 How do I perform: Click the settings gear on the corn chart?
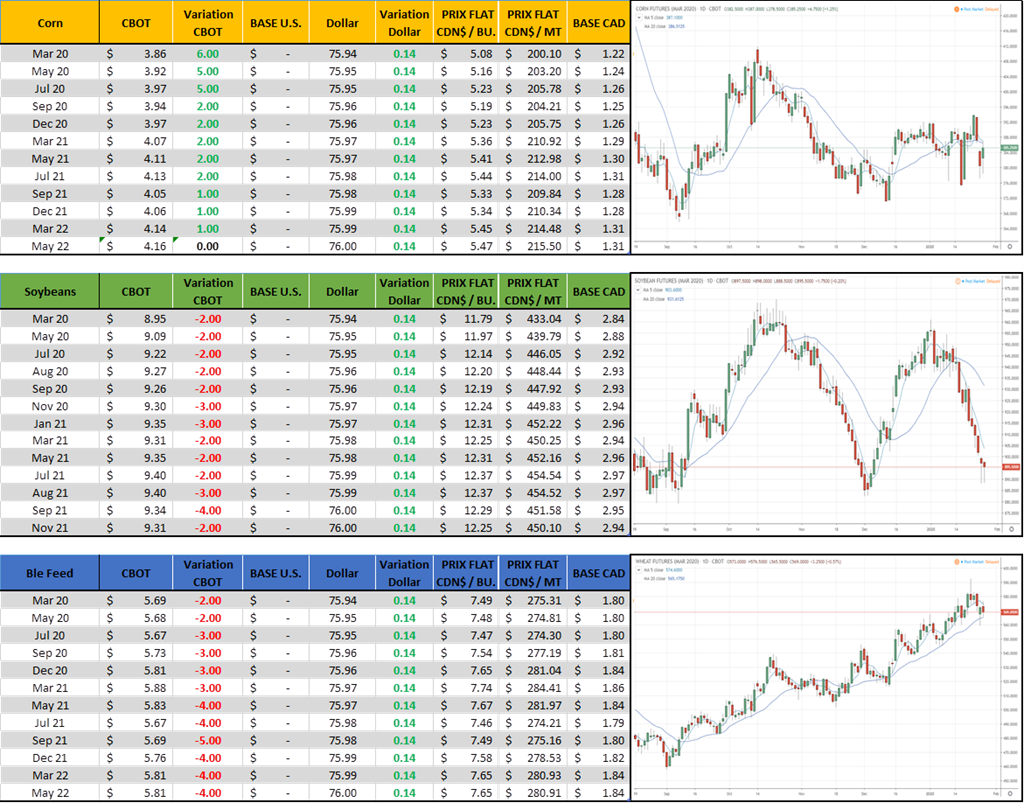coord(1010,246)
